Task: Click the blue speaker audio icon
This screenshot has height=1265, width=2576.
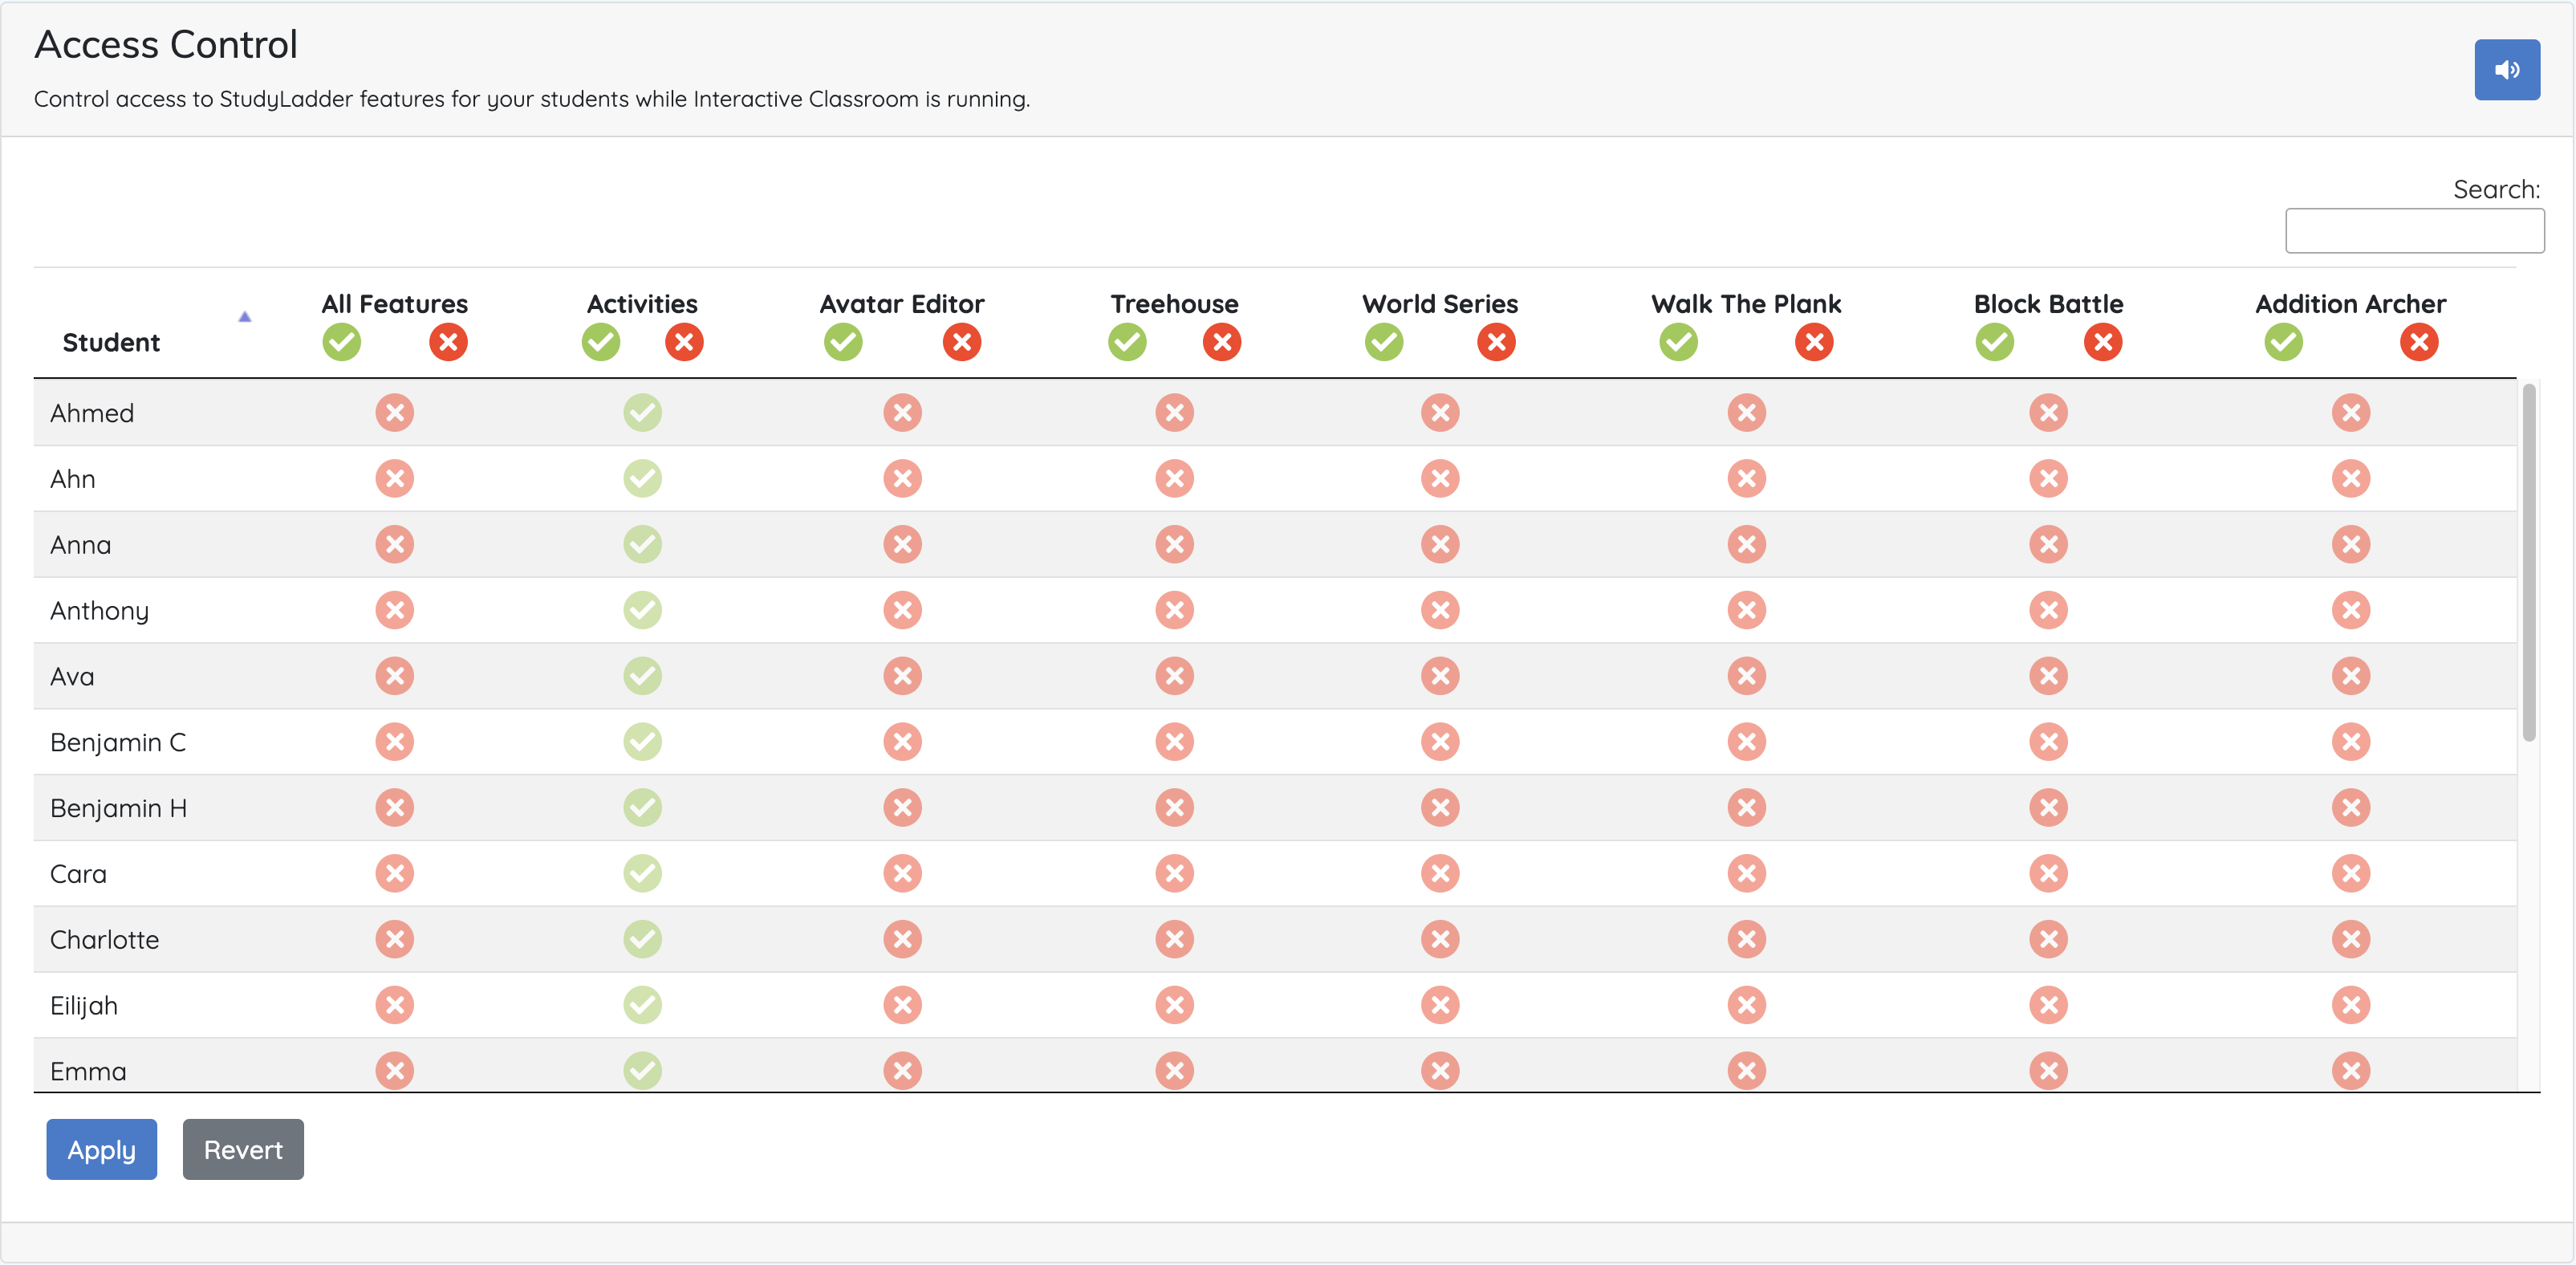Action: tap(2505, 70)
